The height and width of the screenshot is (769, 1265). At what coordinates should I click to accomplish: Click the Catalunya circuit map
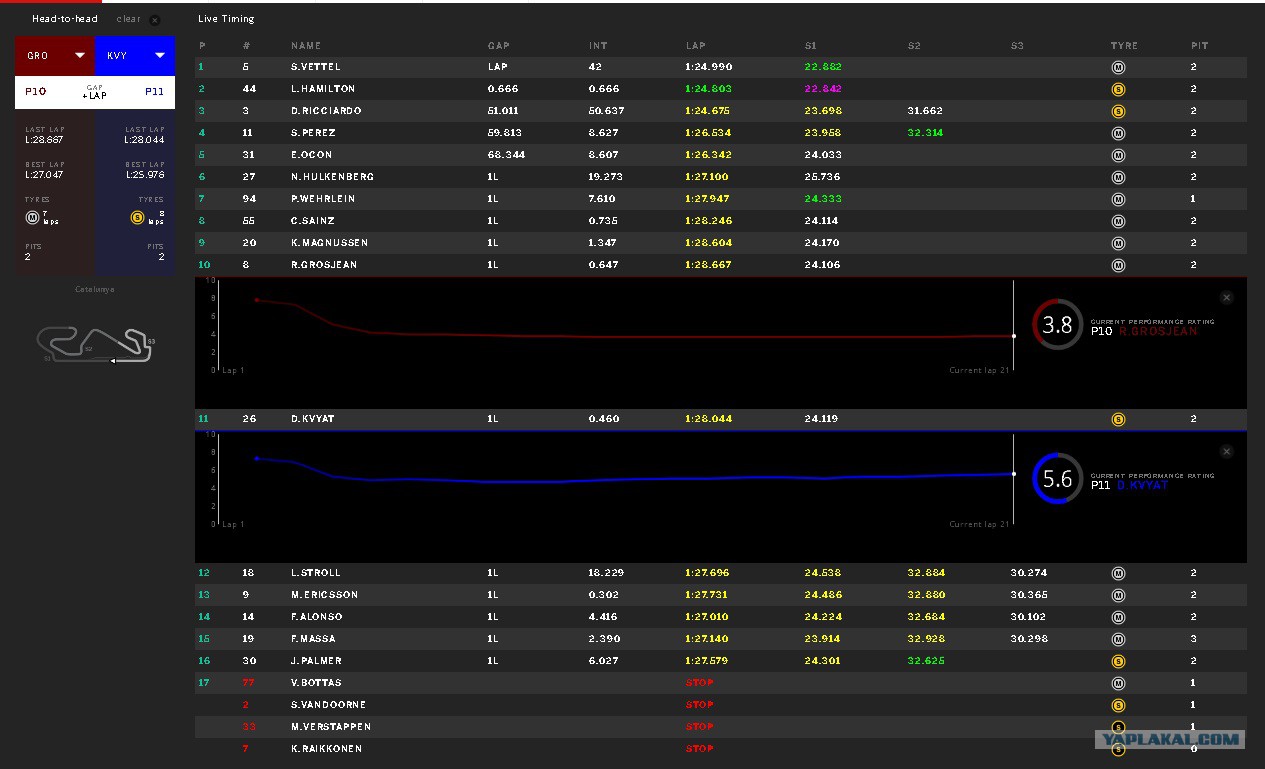97,344
